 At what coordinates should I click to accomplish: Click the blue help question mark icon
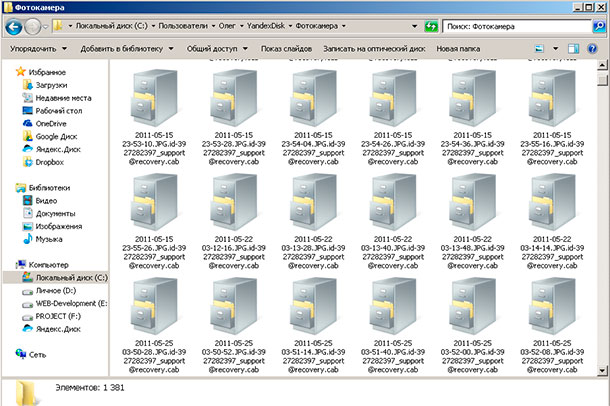pyautogui.click(x=592, y=49)
